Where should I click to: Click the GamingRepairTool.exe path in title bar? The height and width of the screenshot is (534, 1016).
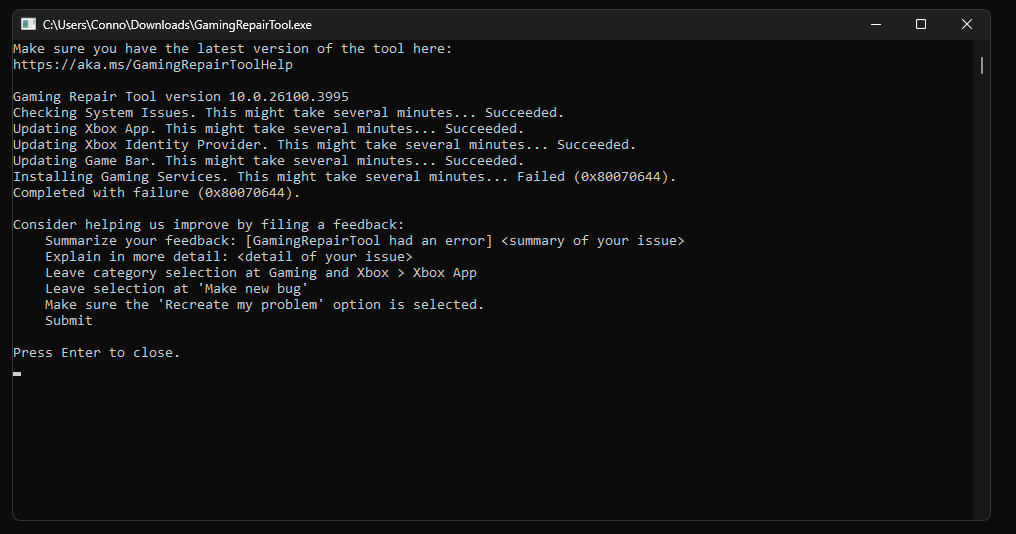[177, 25]
